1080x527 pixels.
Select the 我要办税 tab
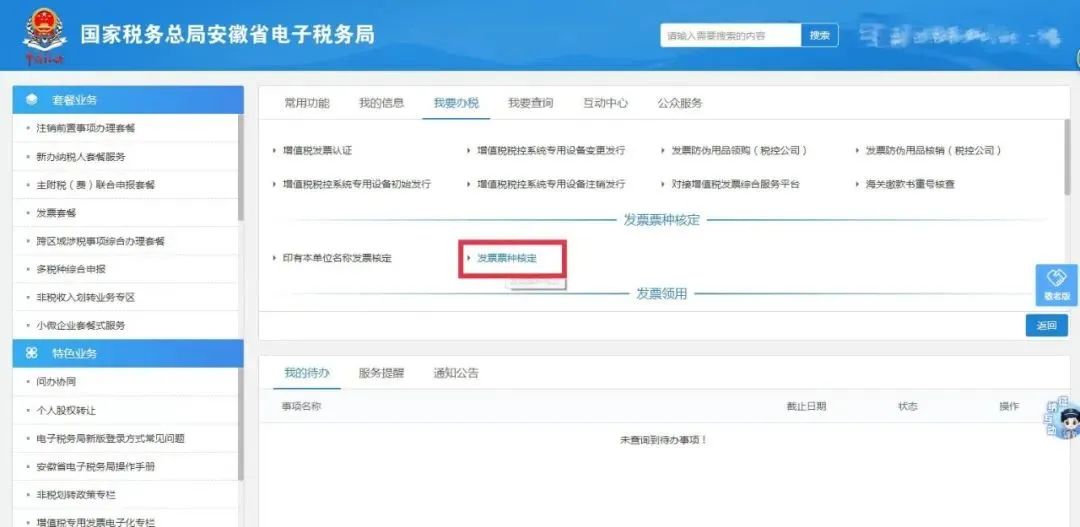click(456, 103)
